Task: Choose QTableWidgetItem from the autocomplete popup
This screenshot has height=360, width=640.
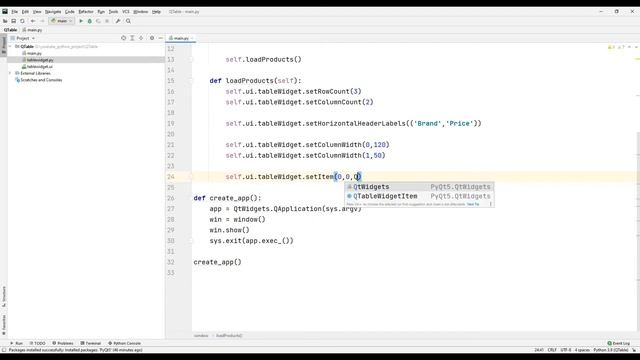Action: click(420, 196)
